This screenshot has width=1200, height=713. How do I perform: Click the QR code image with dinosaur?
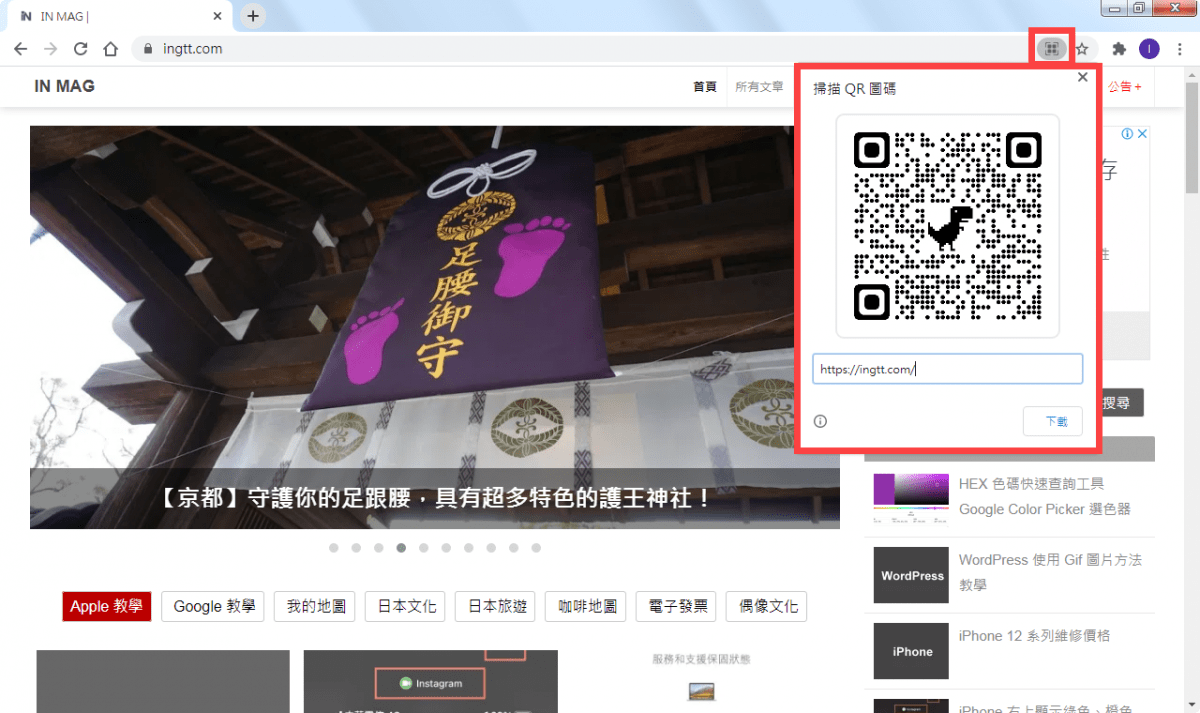pos(947,226)
